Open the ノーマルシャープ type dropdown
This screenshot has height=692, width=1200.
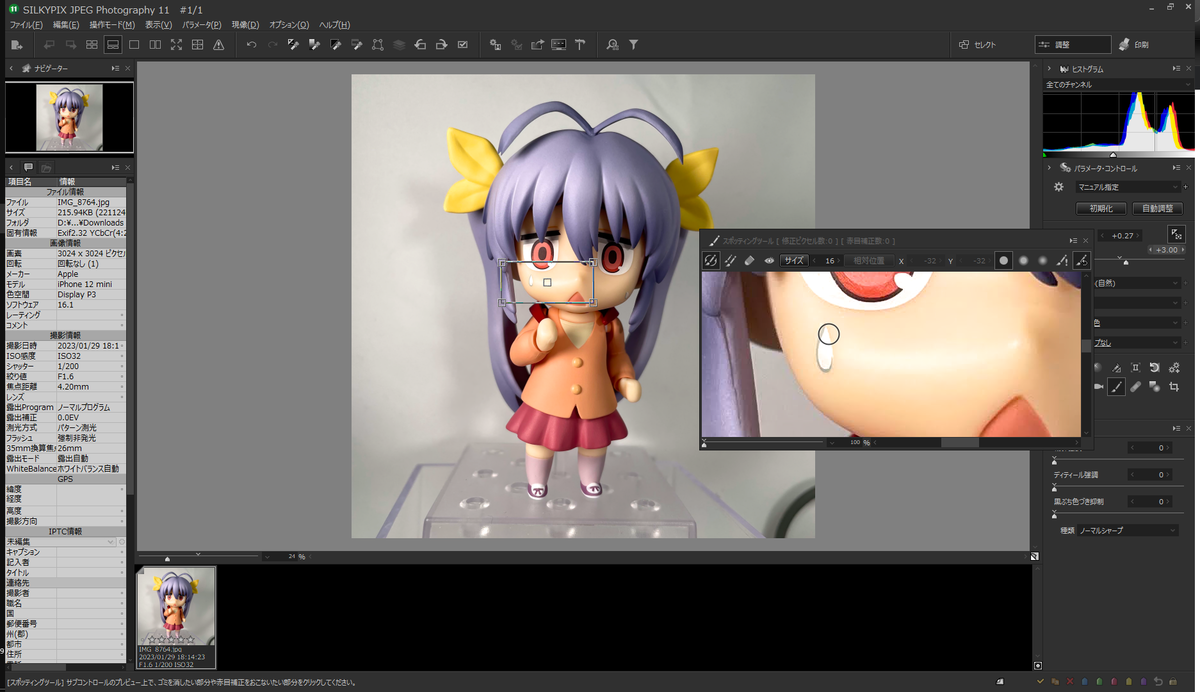[x=1127, y=530]
